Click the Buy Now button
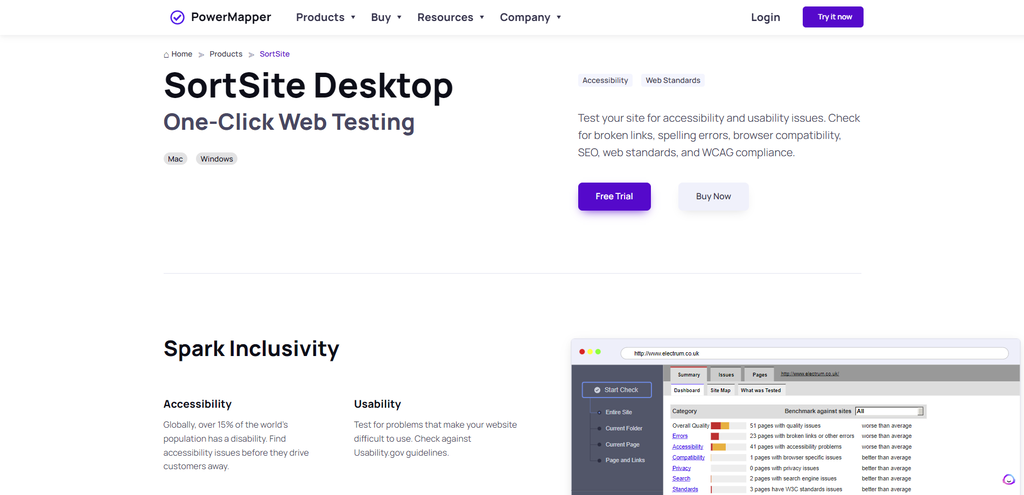The height and width of the screenshot is (495, 1024). pos(713,197)
